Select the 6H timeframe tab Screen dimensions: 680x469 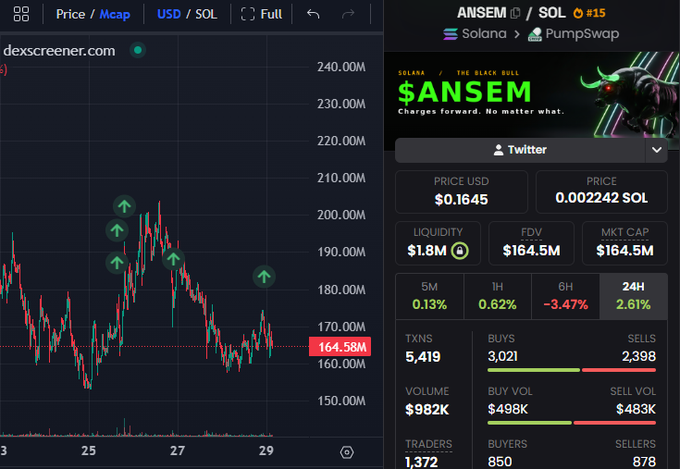pos(566,296)
